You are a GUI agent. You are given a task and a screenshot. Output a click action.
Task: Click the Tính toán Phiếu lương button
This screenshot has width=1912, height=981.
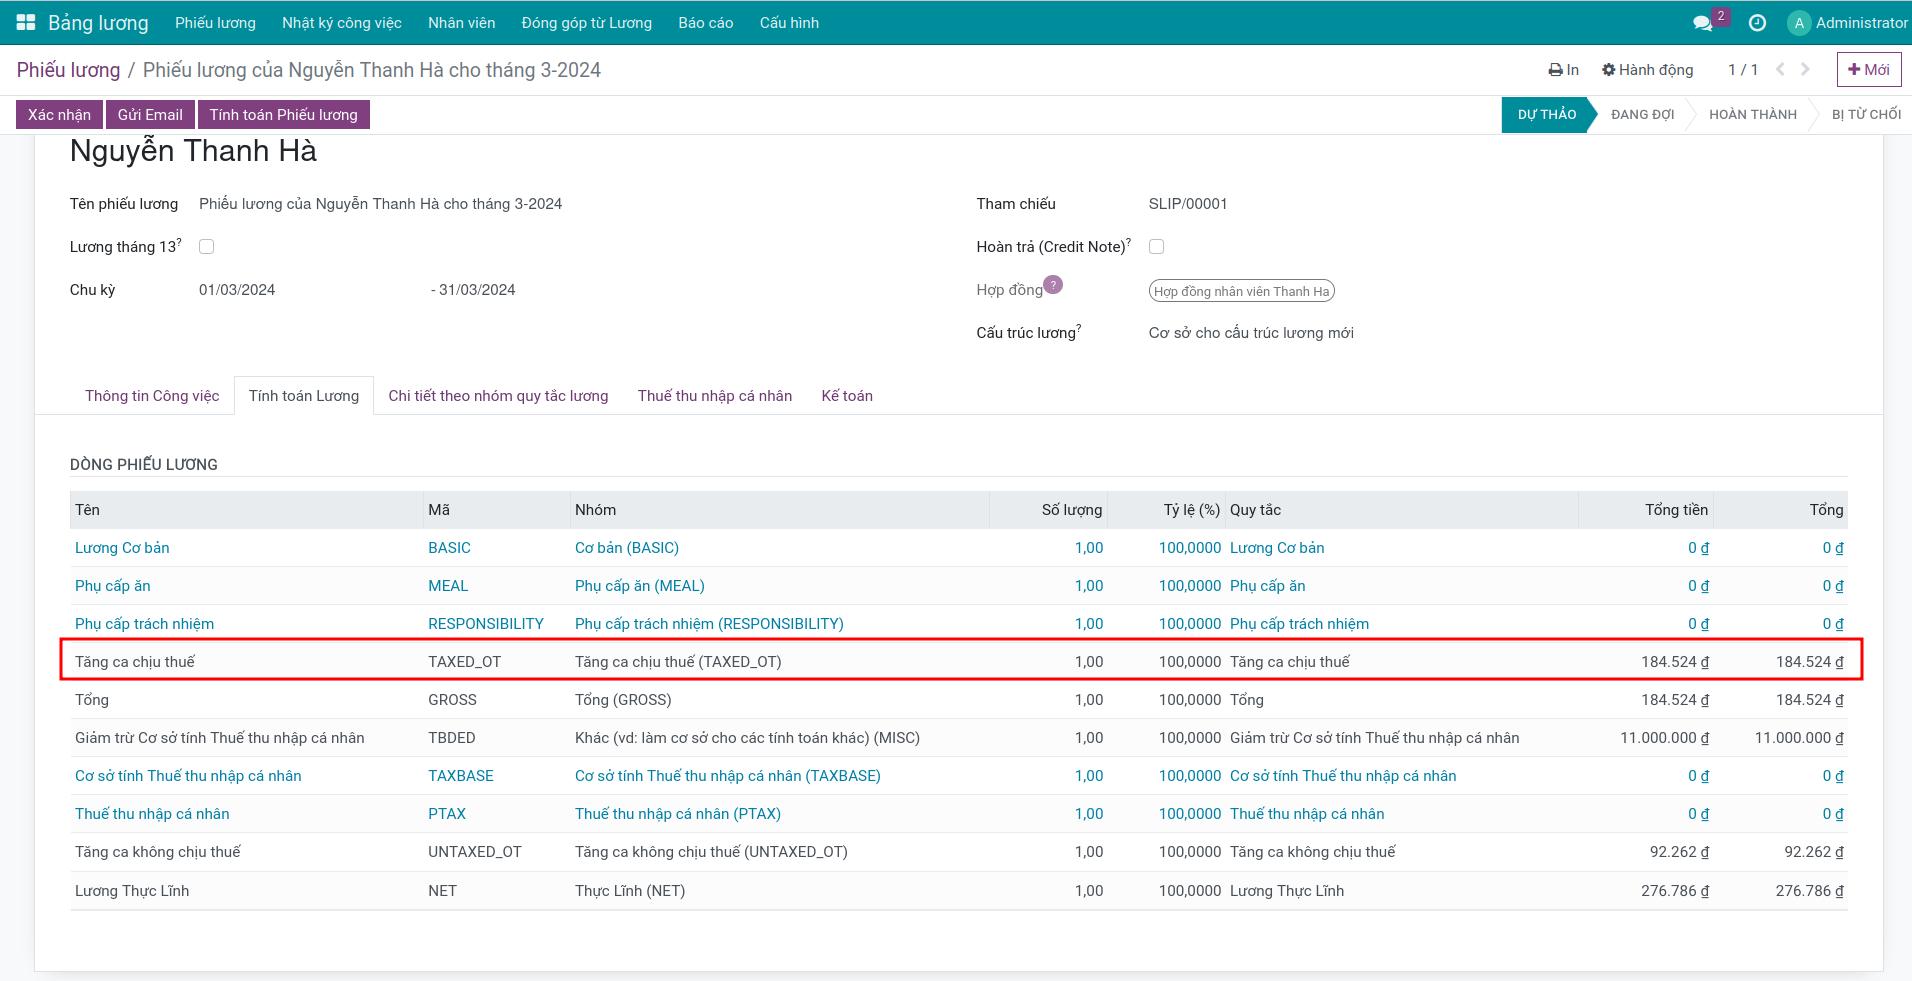pyautogui.click(x=283, y=114)
